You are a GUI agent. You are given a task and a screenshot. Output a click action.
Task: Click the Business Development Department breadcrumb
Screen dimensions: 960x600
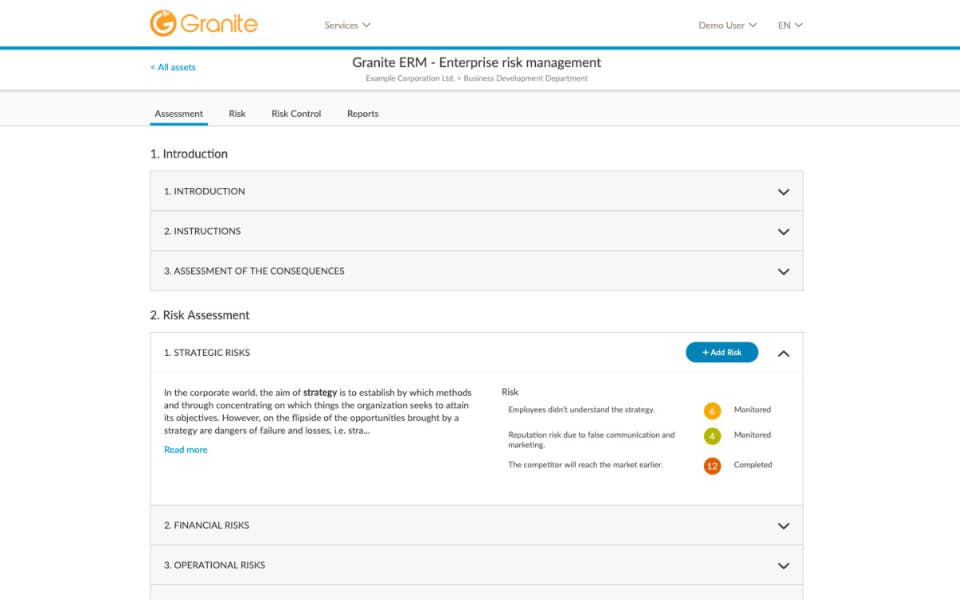pyautogui.click(x=525, y=78)
